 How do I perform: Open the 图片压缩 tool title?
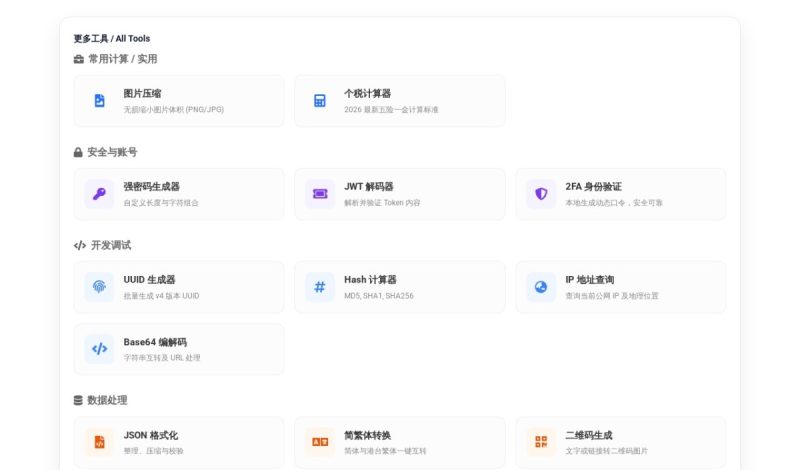[x=142, y=93]
